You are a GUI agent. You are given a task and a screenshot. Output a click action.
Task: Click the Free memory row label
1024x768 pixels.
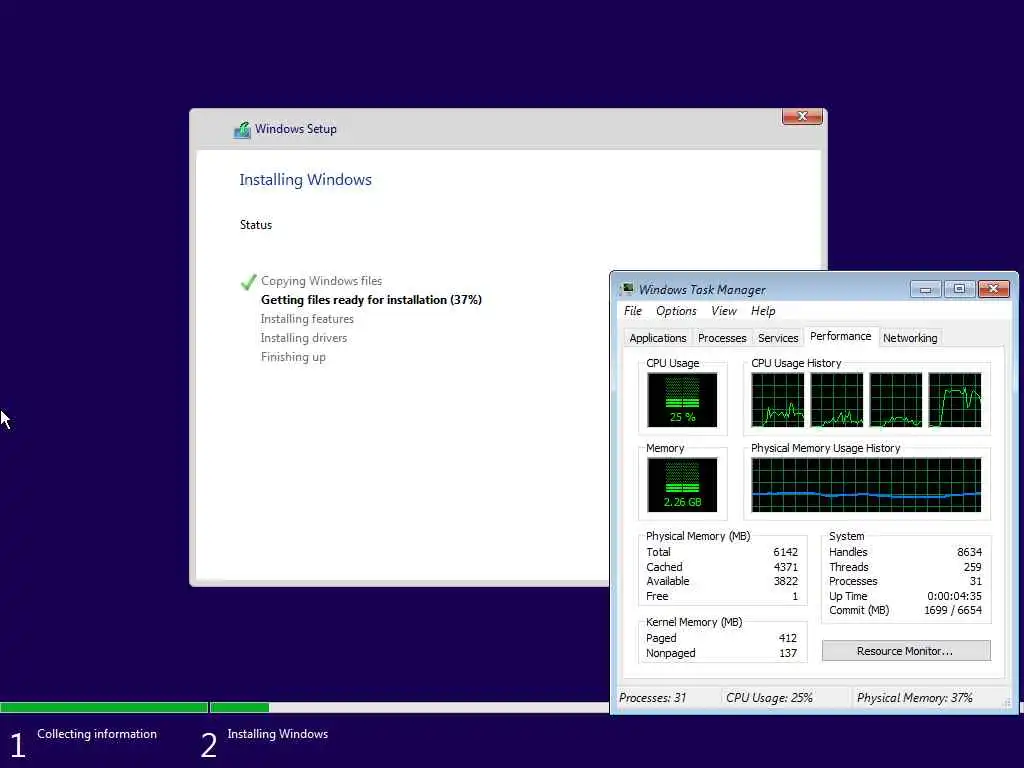657,596
